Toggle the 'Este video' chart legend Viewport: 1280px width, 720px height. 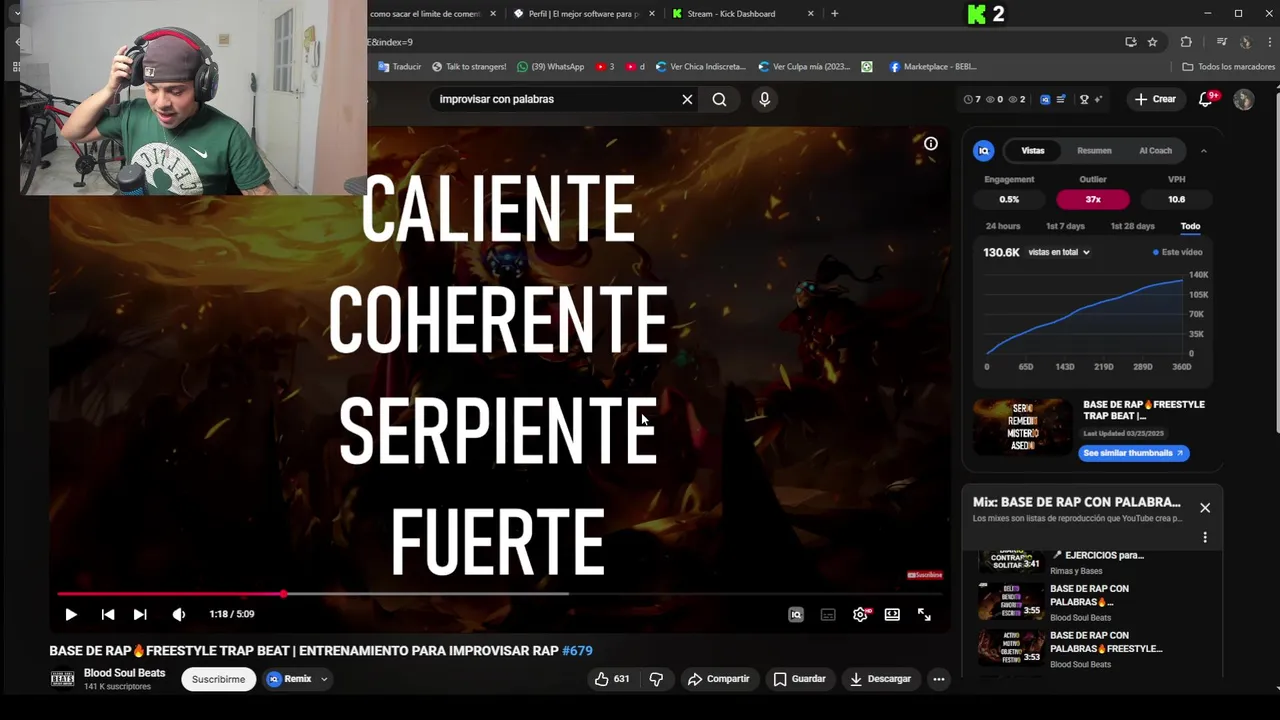coord(1178,253)
